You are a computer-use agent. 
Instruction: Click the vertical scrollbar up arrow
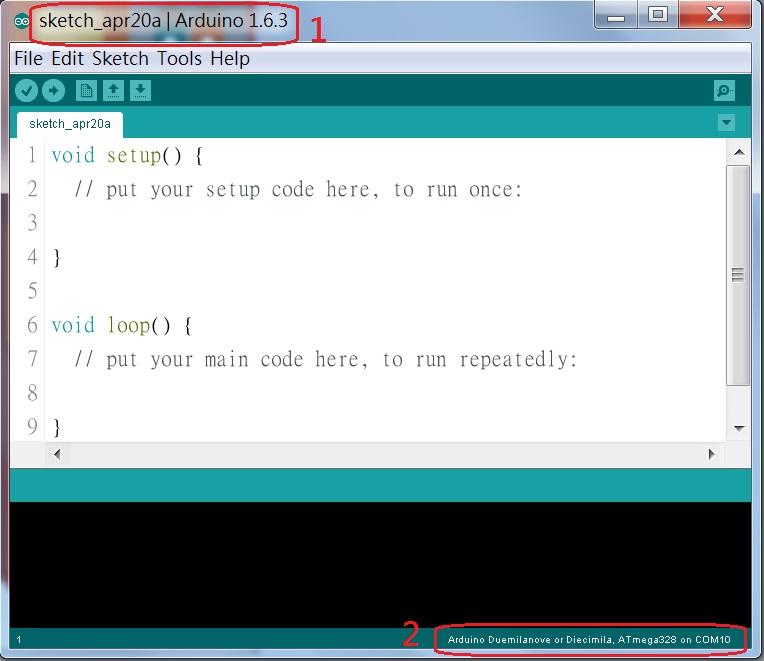(739, 152)
